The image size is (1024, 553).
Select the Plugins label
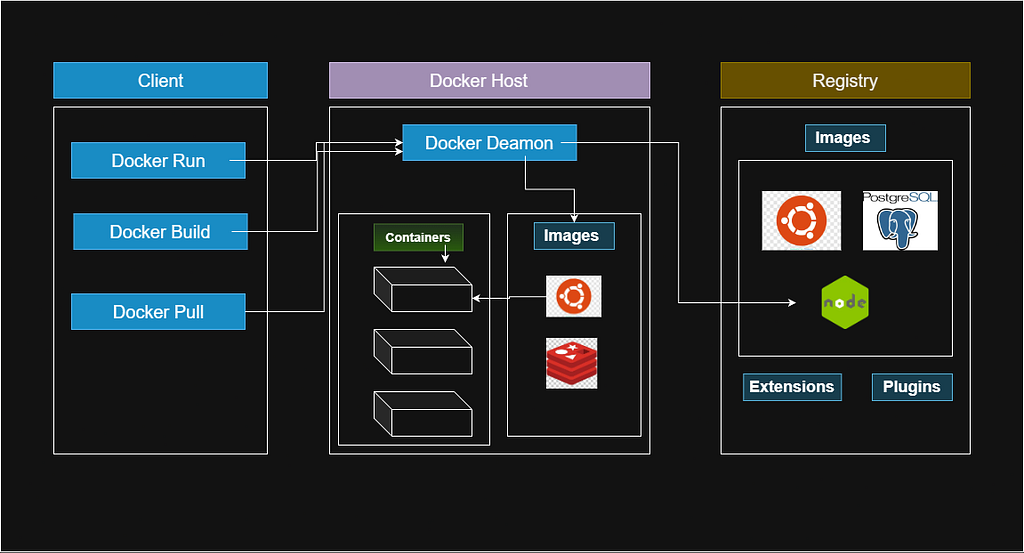912,387
